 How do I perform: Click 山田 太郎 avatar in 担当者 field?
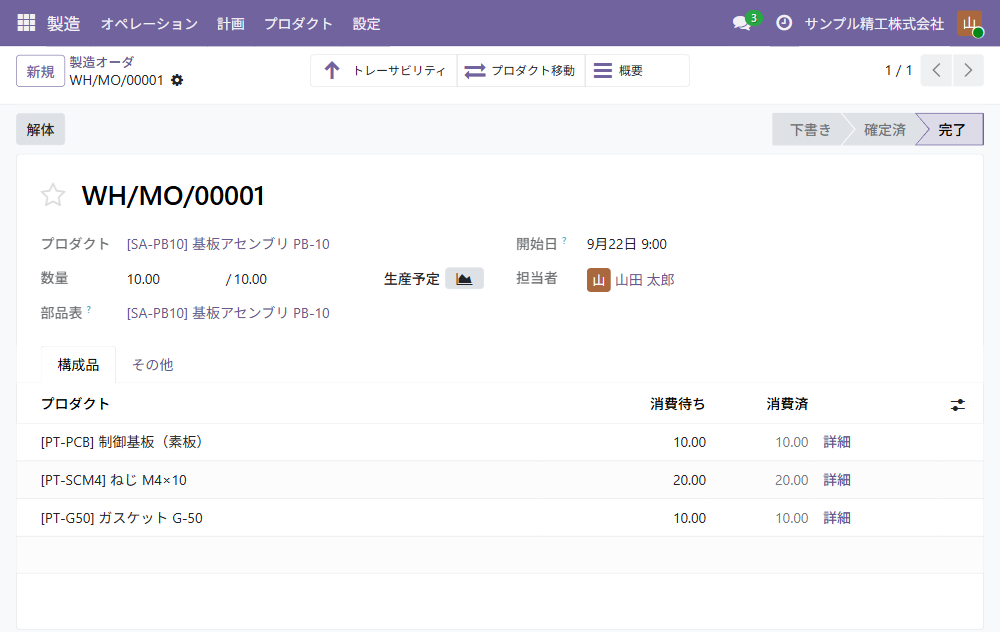tap(598, 280)
